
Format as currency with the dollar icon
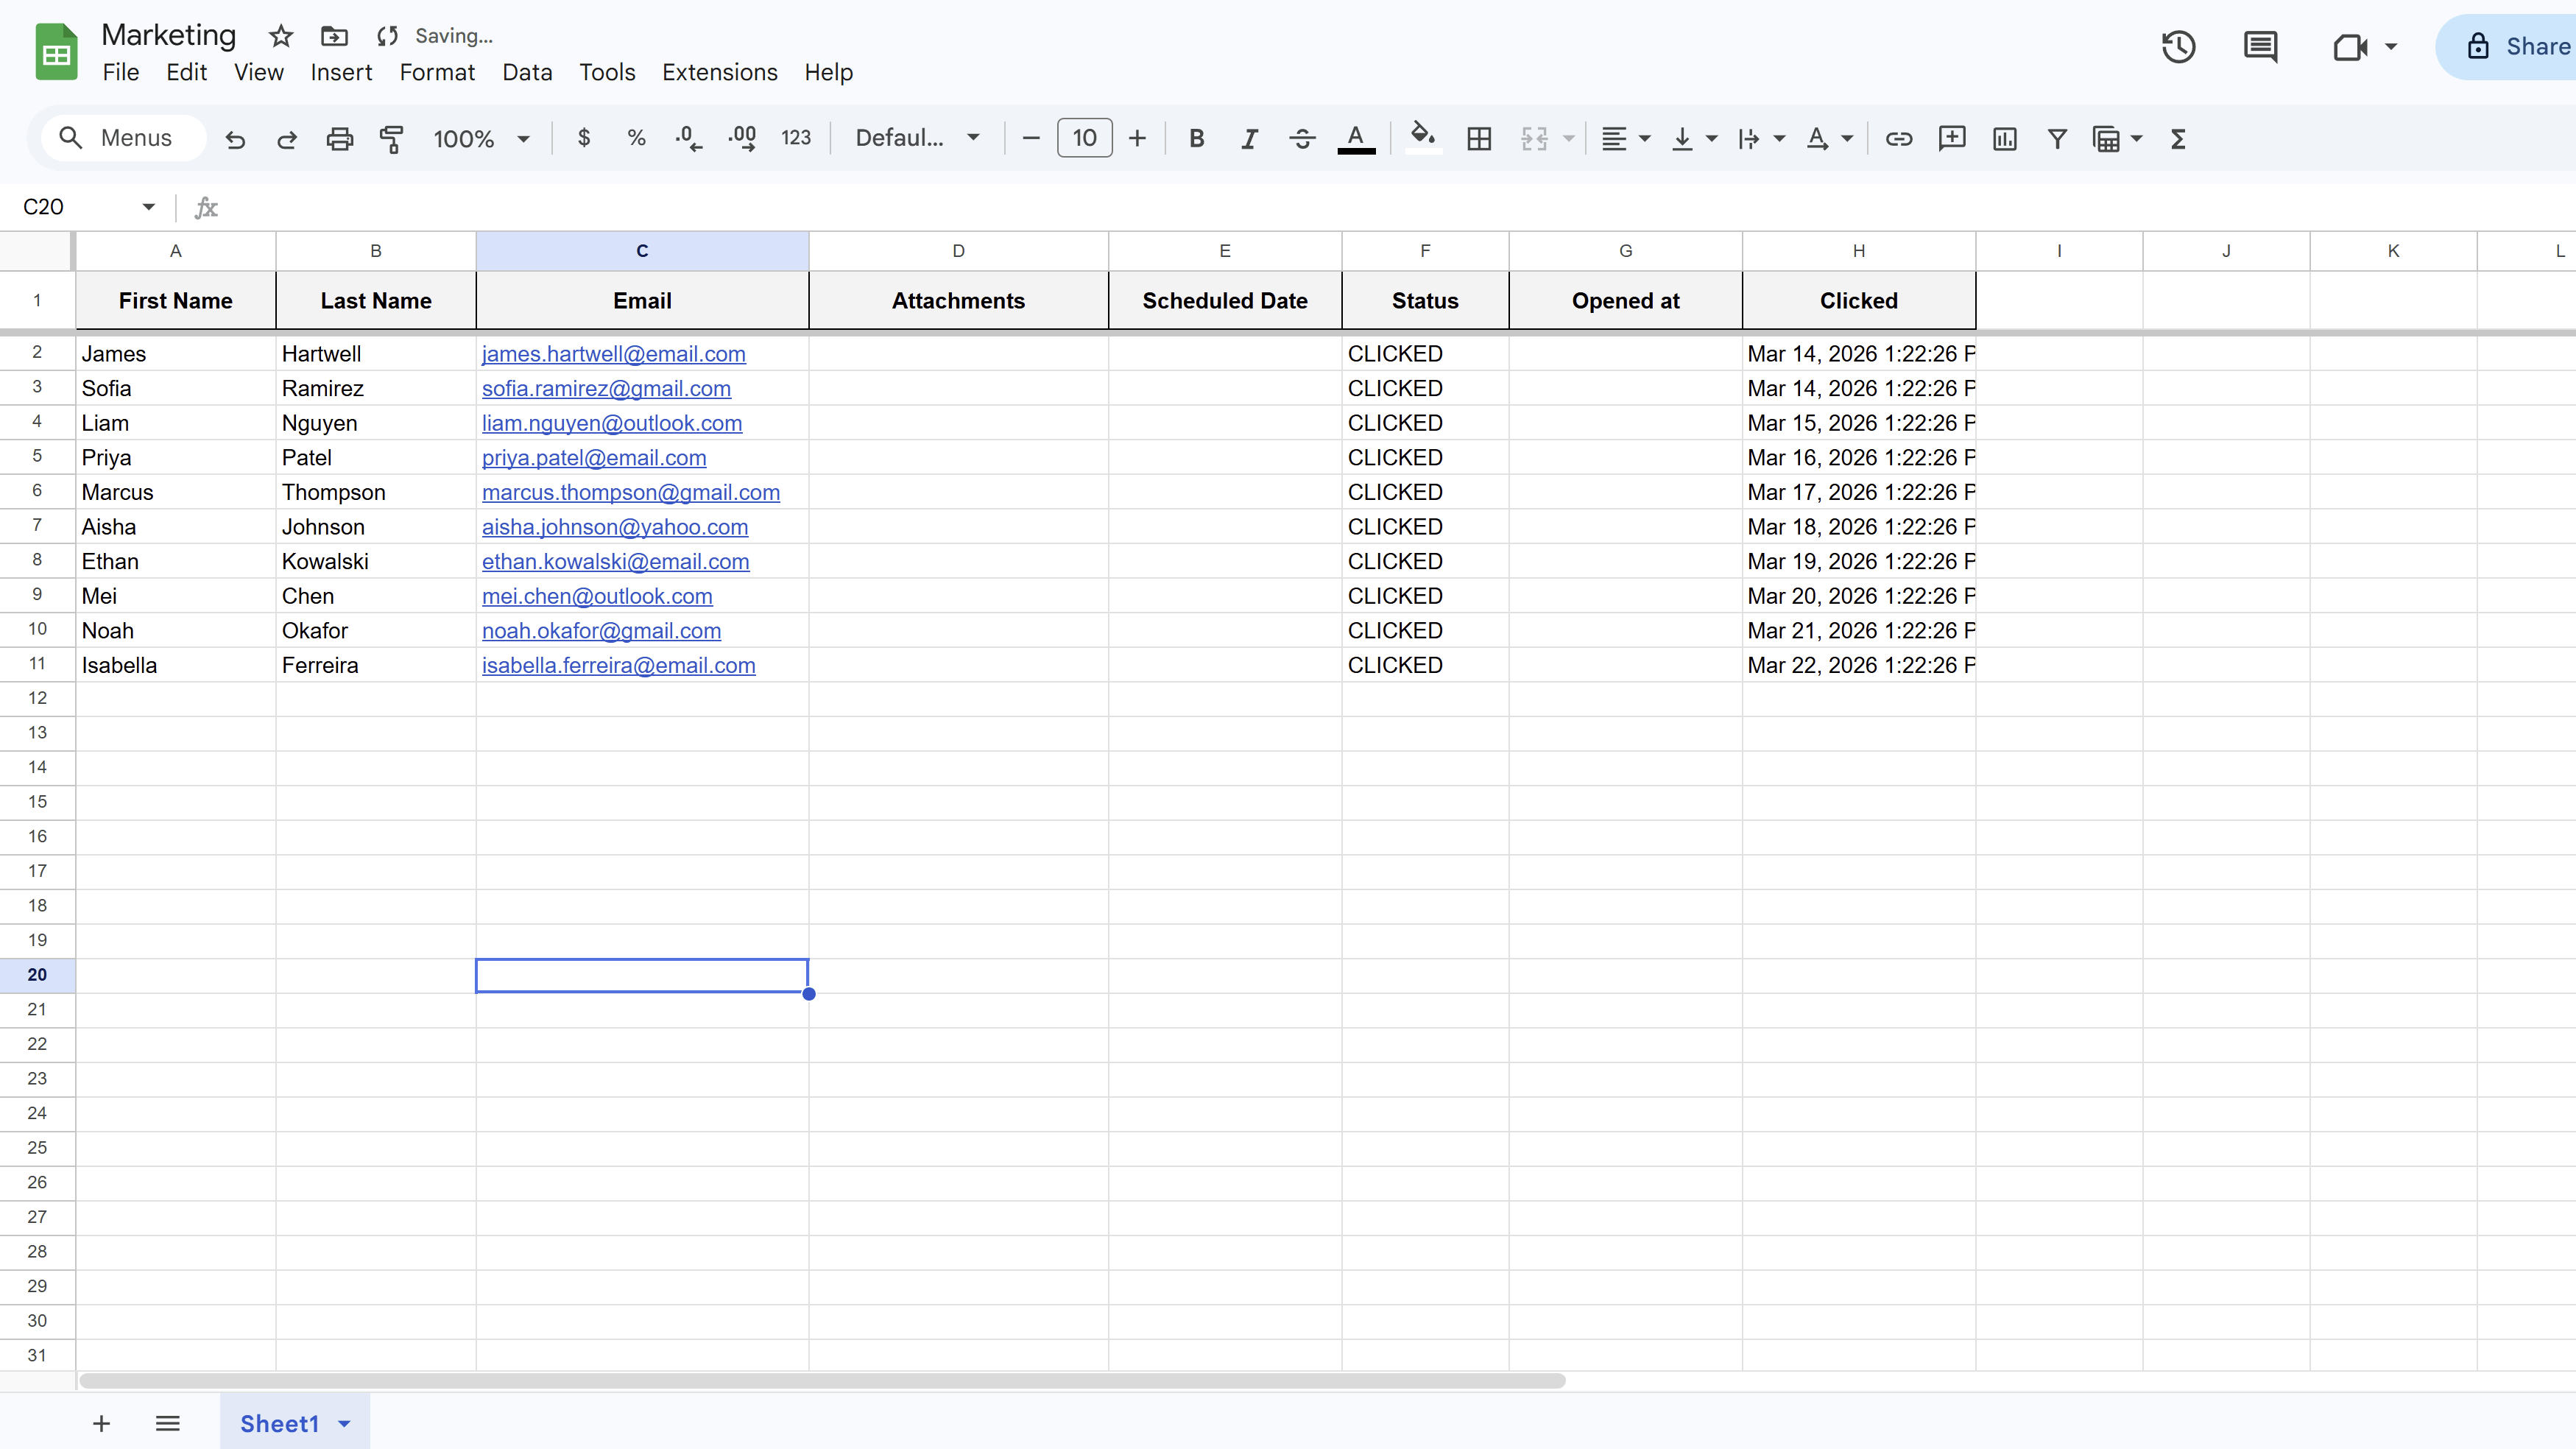click(x=583, y=138)
